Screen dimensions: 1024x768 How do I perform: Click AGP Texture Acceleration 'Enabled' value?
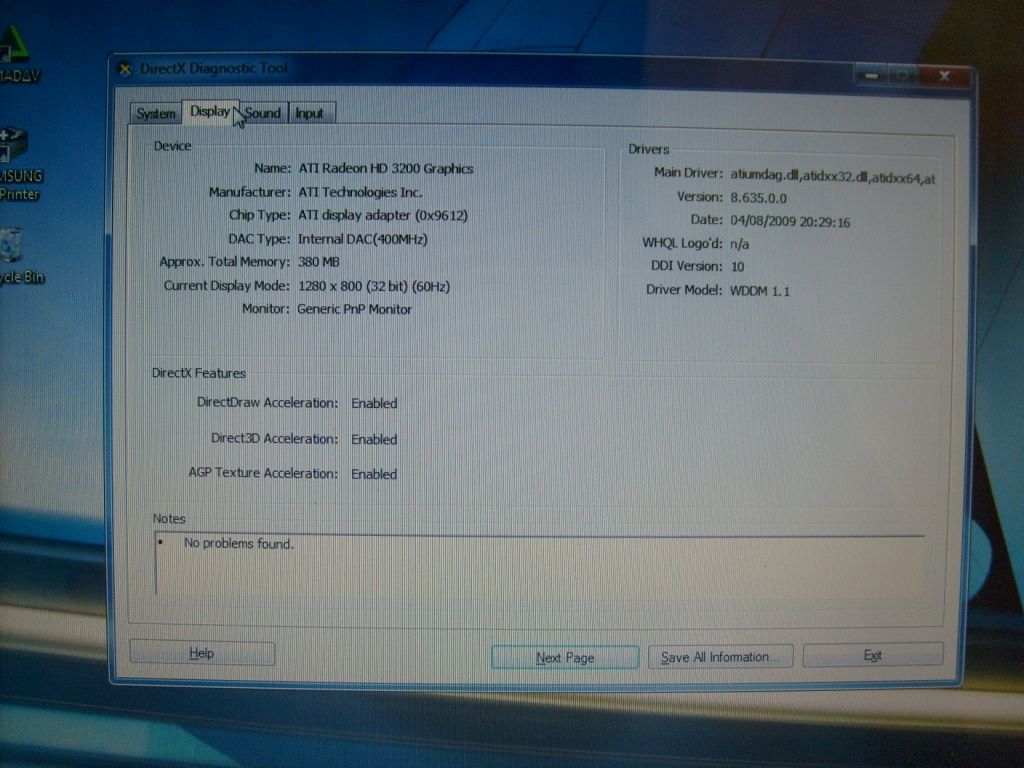[x=374, y=474]
